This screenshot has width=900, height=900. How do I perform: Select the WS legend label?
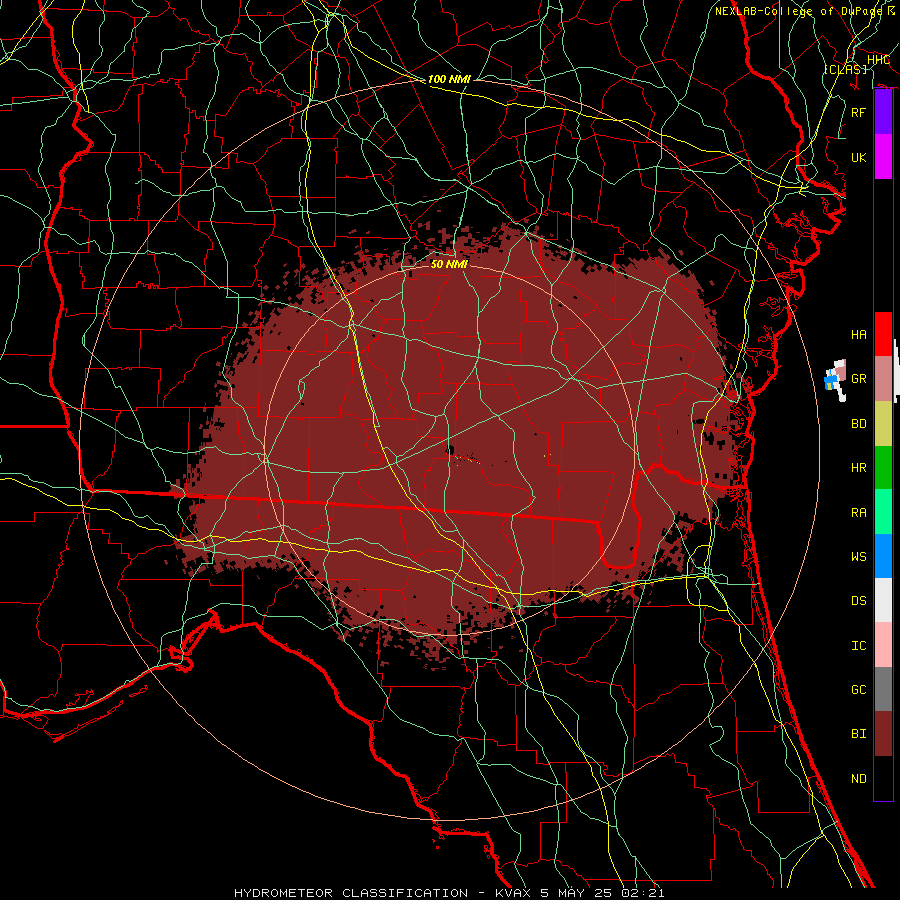tap(859, 557)
